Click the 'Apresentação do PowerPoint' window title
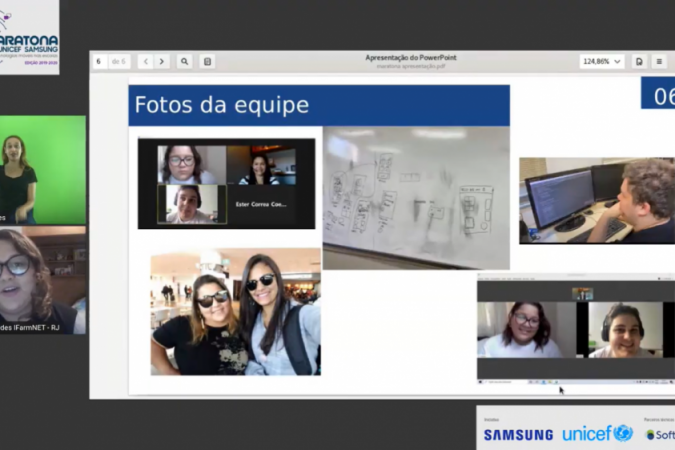The width and height of the screenshot is (675, 450). pos(411,58)
